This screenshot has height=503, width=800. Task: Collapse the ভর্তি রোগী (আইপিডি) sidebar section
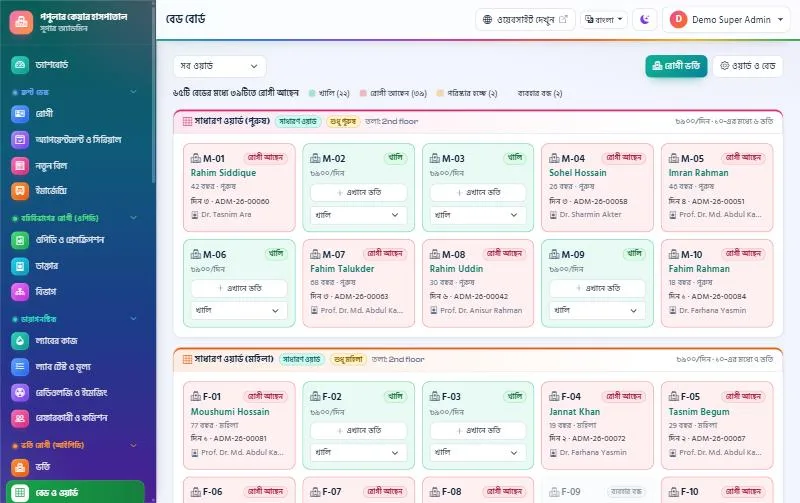133,445
